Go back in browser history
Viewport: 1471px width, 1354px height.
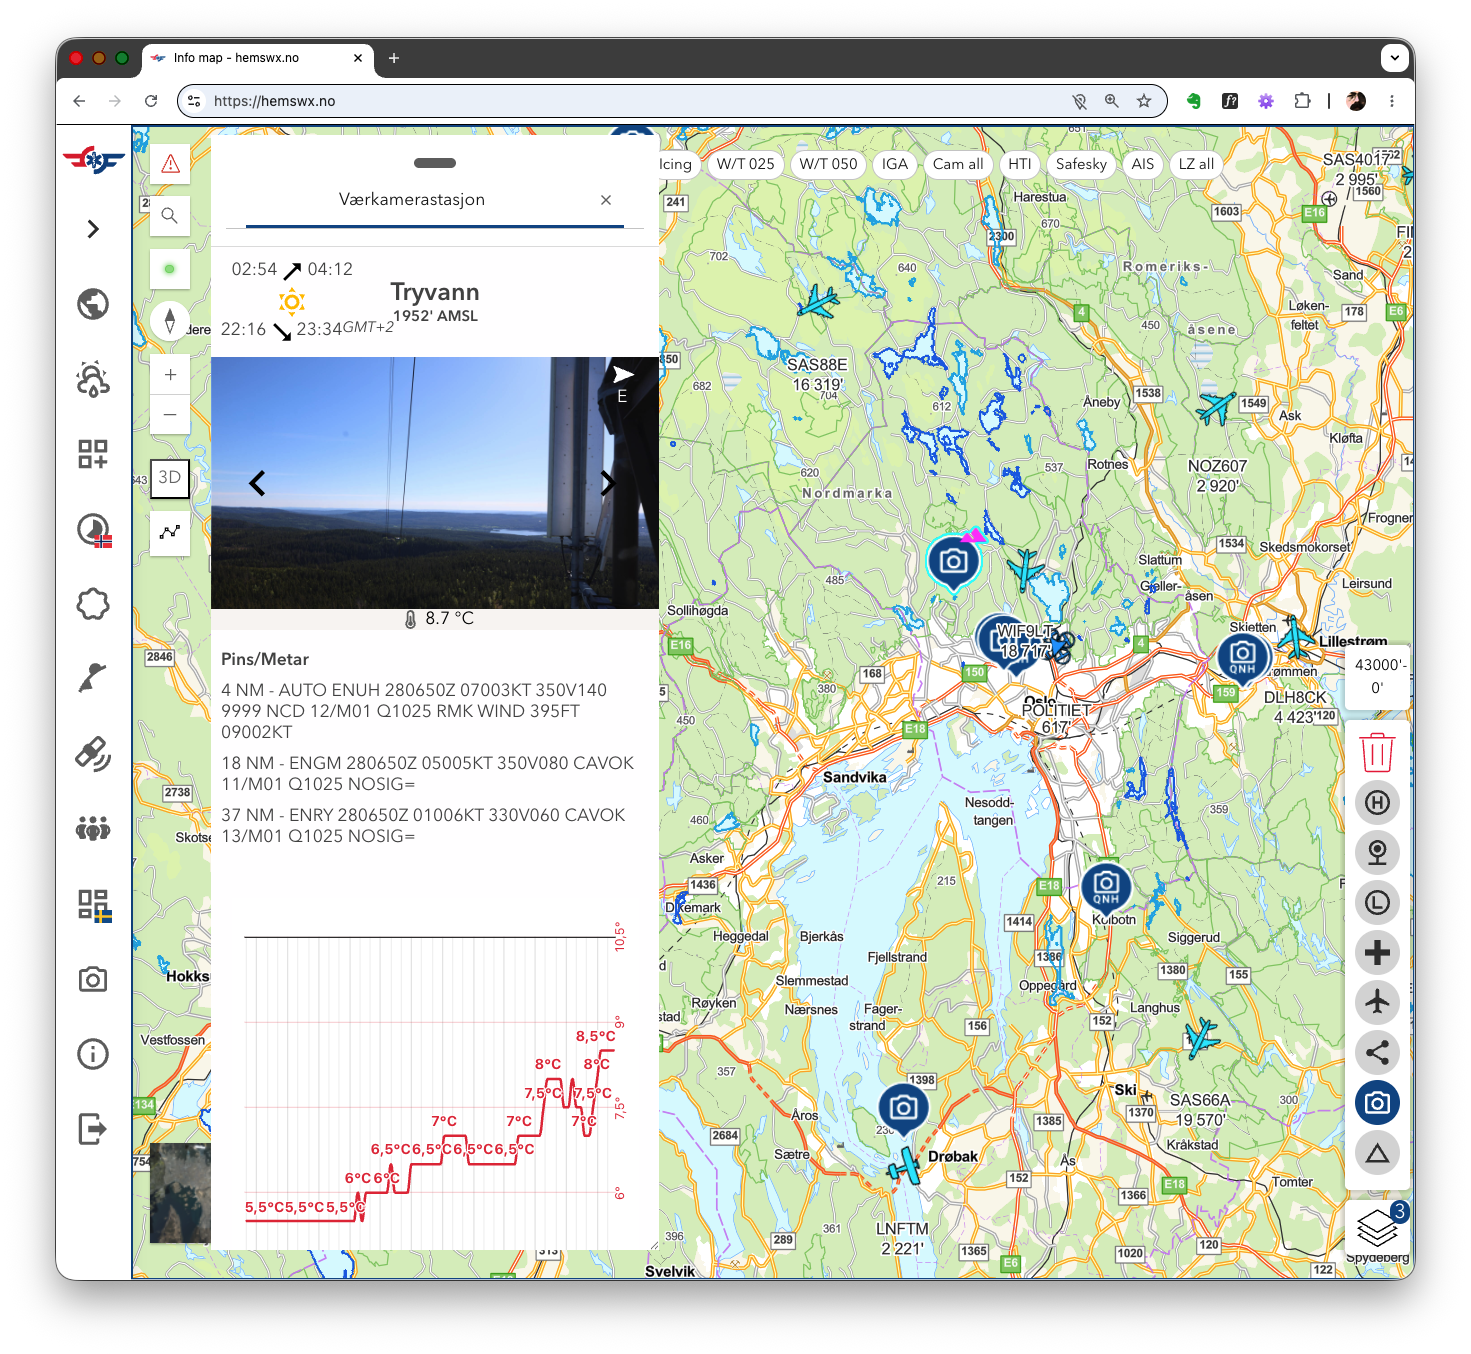79,101
